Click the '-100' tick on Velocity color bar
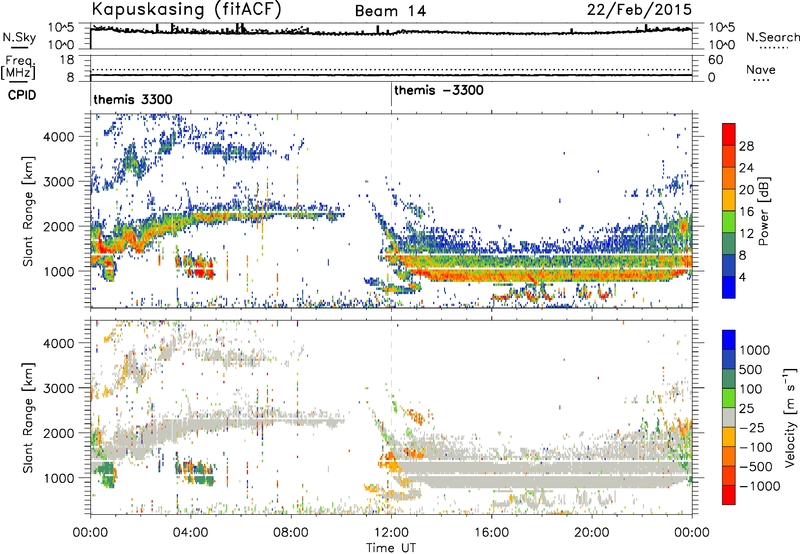 tap(756, 447)
